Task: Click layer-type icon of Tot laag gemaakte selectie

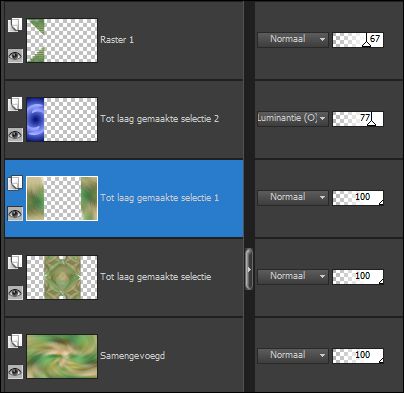Action: pos(15,262)
